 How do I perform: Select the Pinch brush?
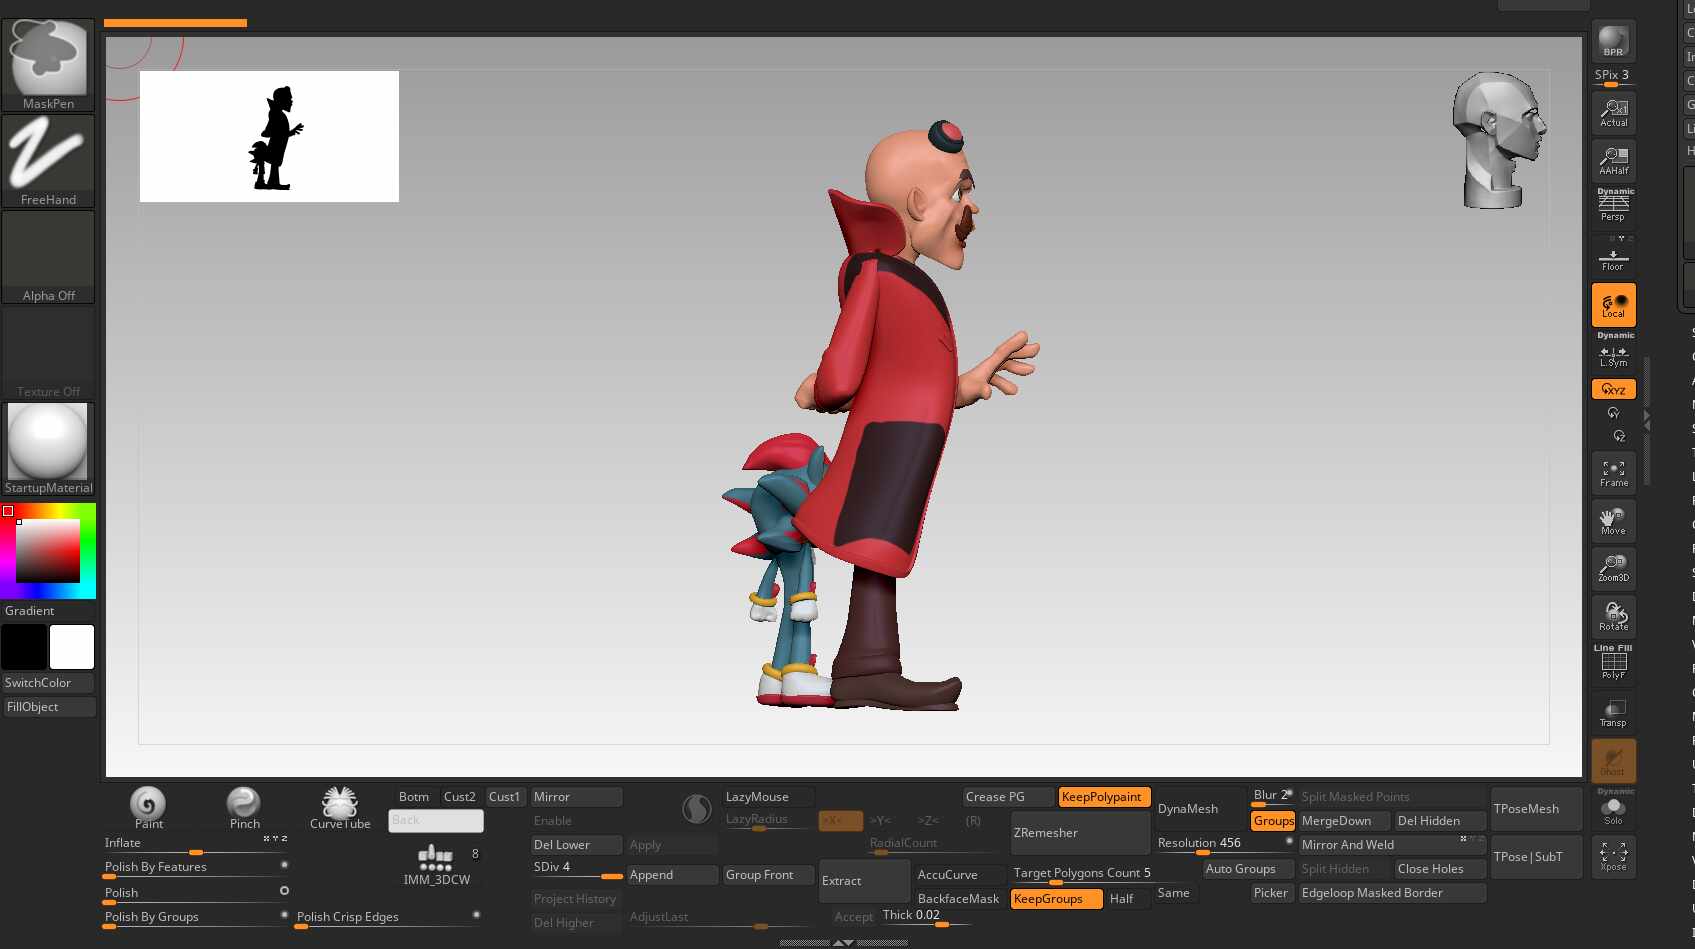click(x=244, y=808)
